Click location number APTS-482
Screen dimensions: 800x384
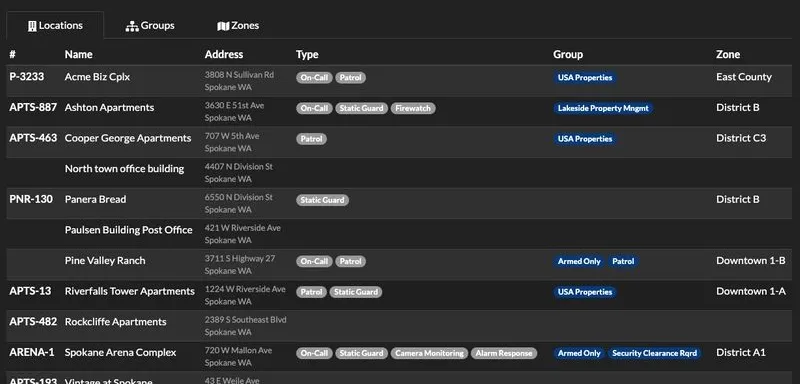(33, 321)
